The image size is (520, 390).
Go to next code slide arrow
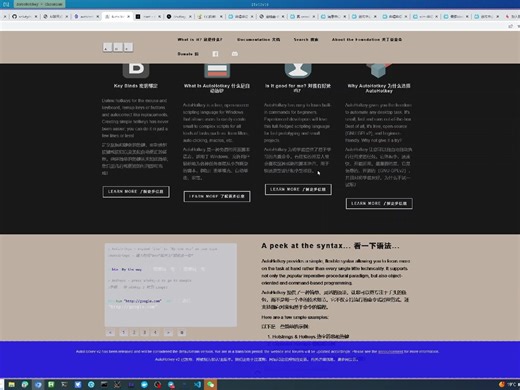click(x=169, y=332)
